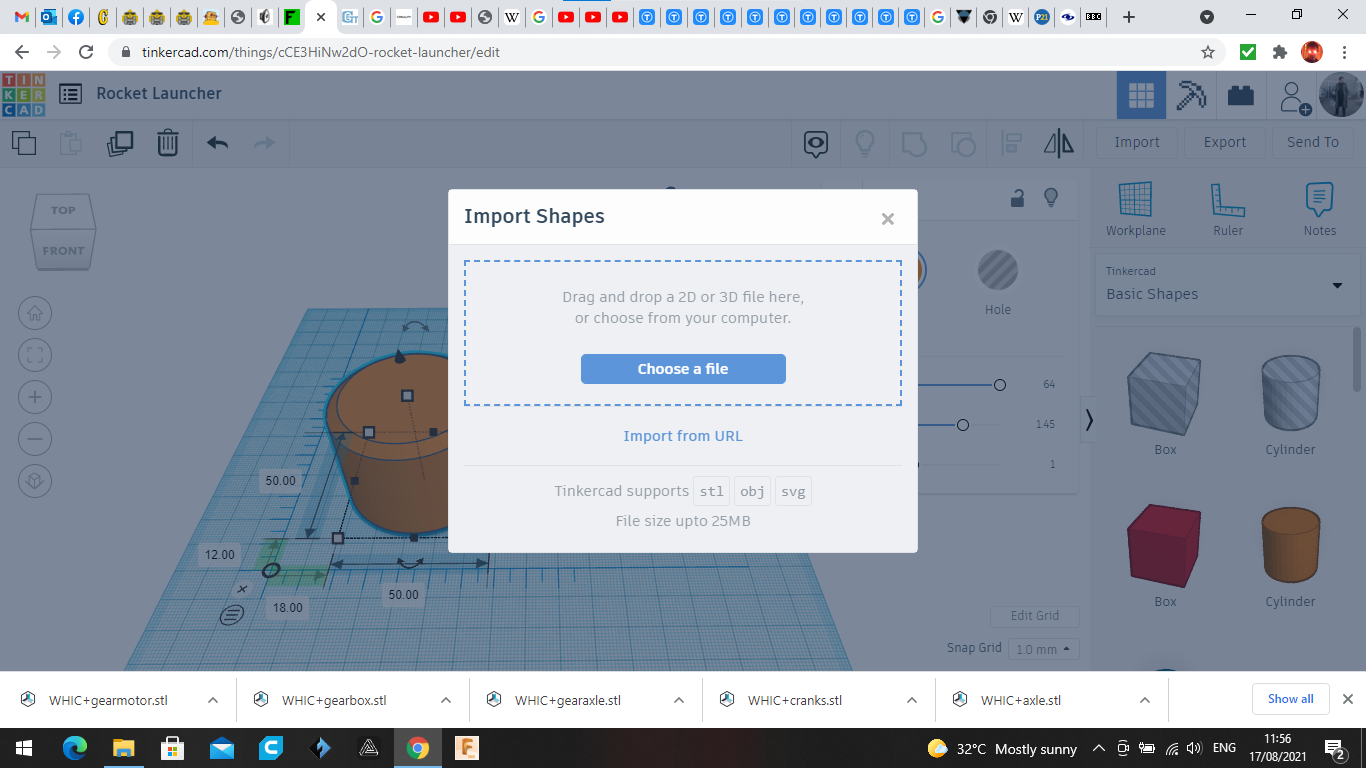Viewport: 1366px width, 768px height.
Task: Click the 3D design grid view icon
Action: pos(1141,95)
